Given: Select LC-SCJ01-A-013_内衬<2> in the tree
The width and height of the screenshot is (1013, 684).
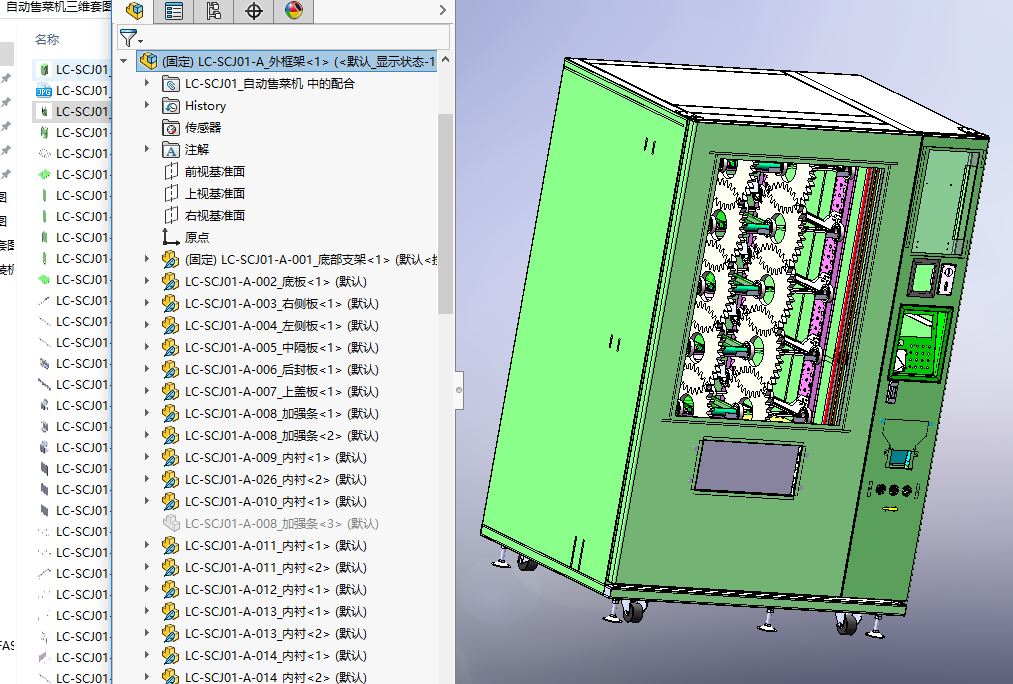Looking at the screenshot, I should pos(276,634).
